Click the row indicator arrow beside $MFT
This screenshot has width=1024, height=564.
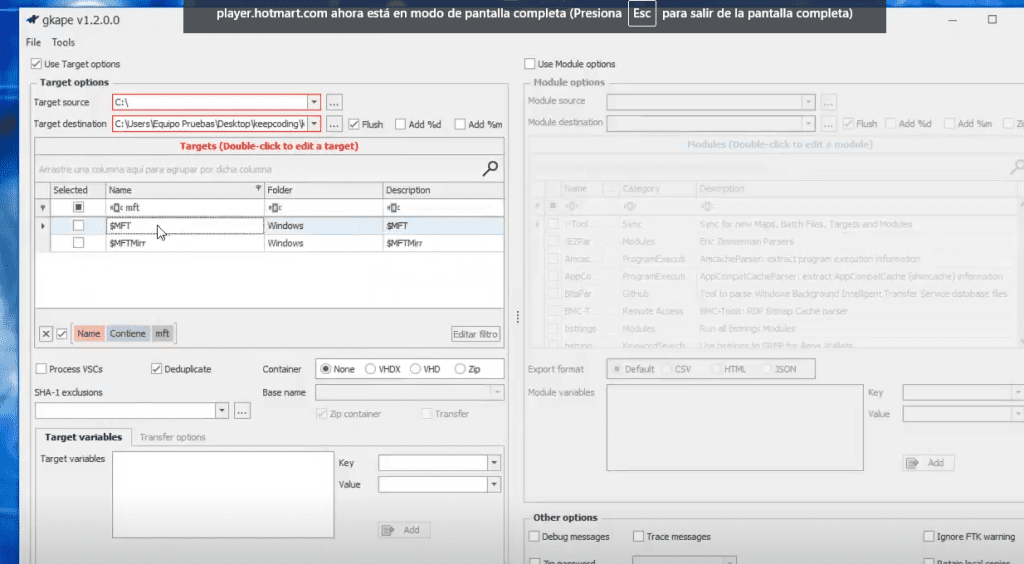(x=43, y=226)
